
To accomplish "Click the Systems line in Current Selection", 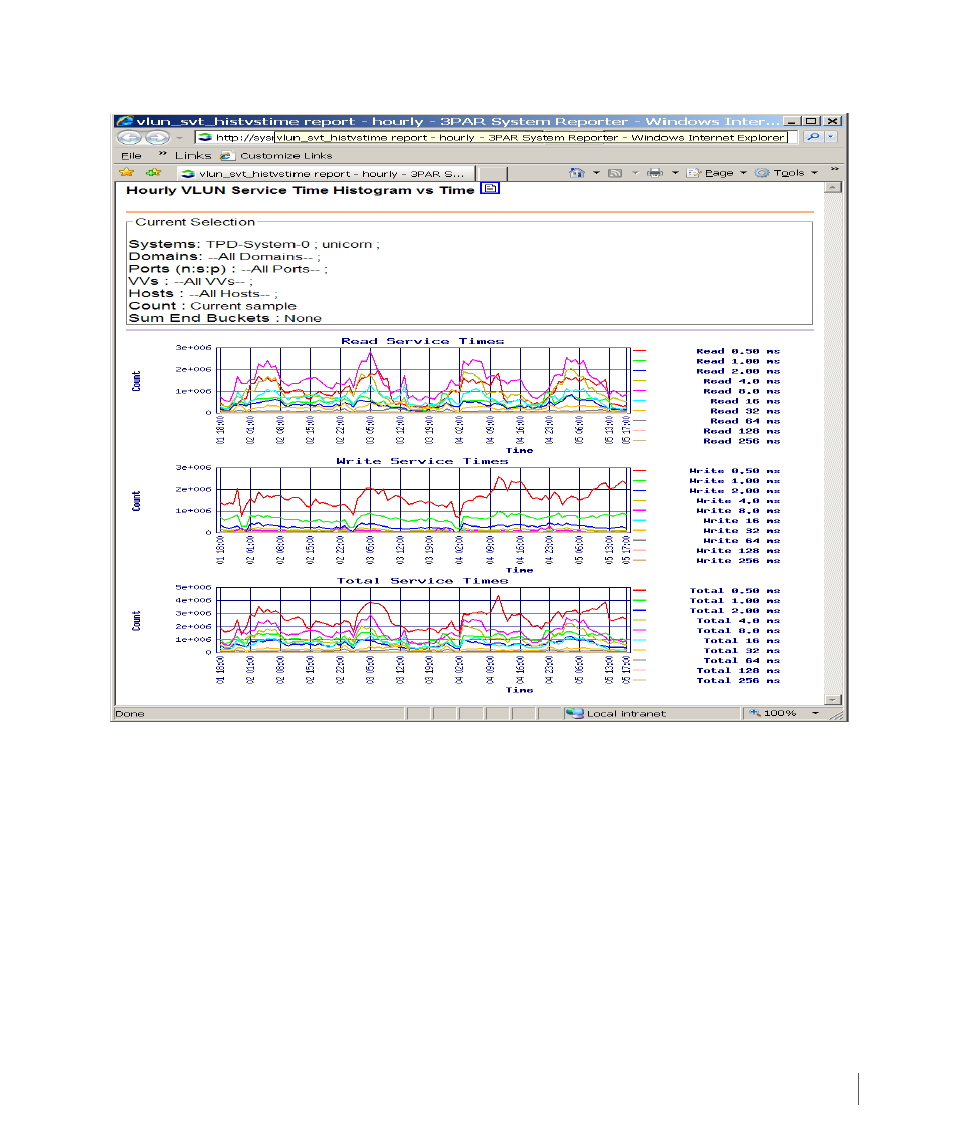I will [254, 244].
